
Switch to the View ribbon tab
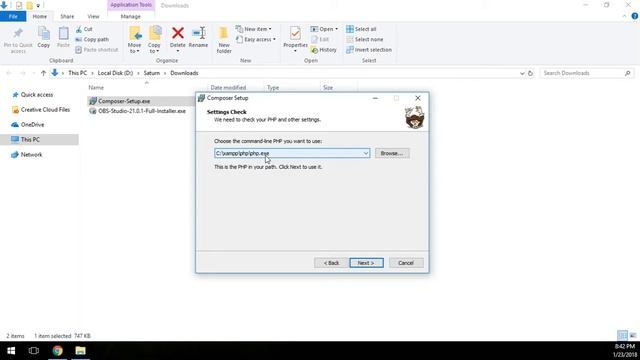tap(93, 16)
